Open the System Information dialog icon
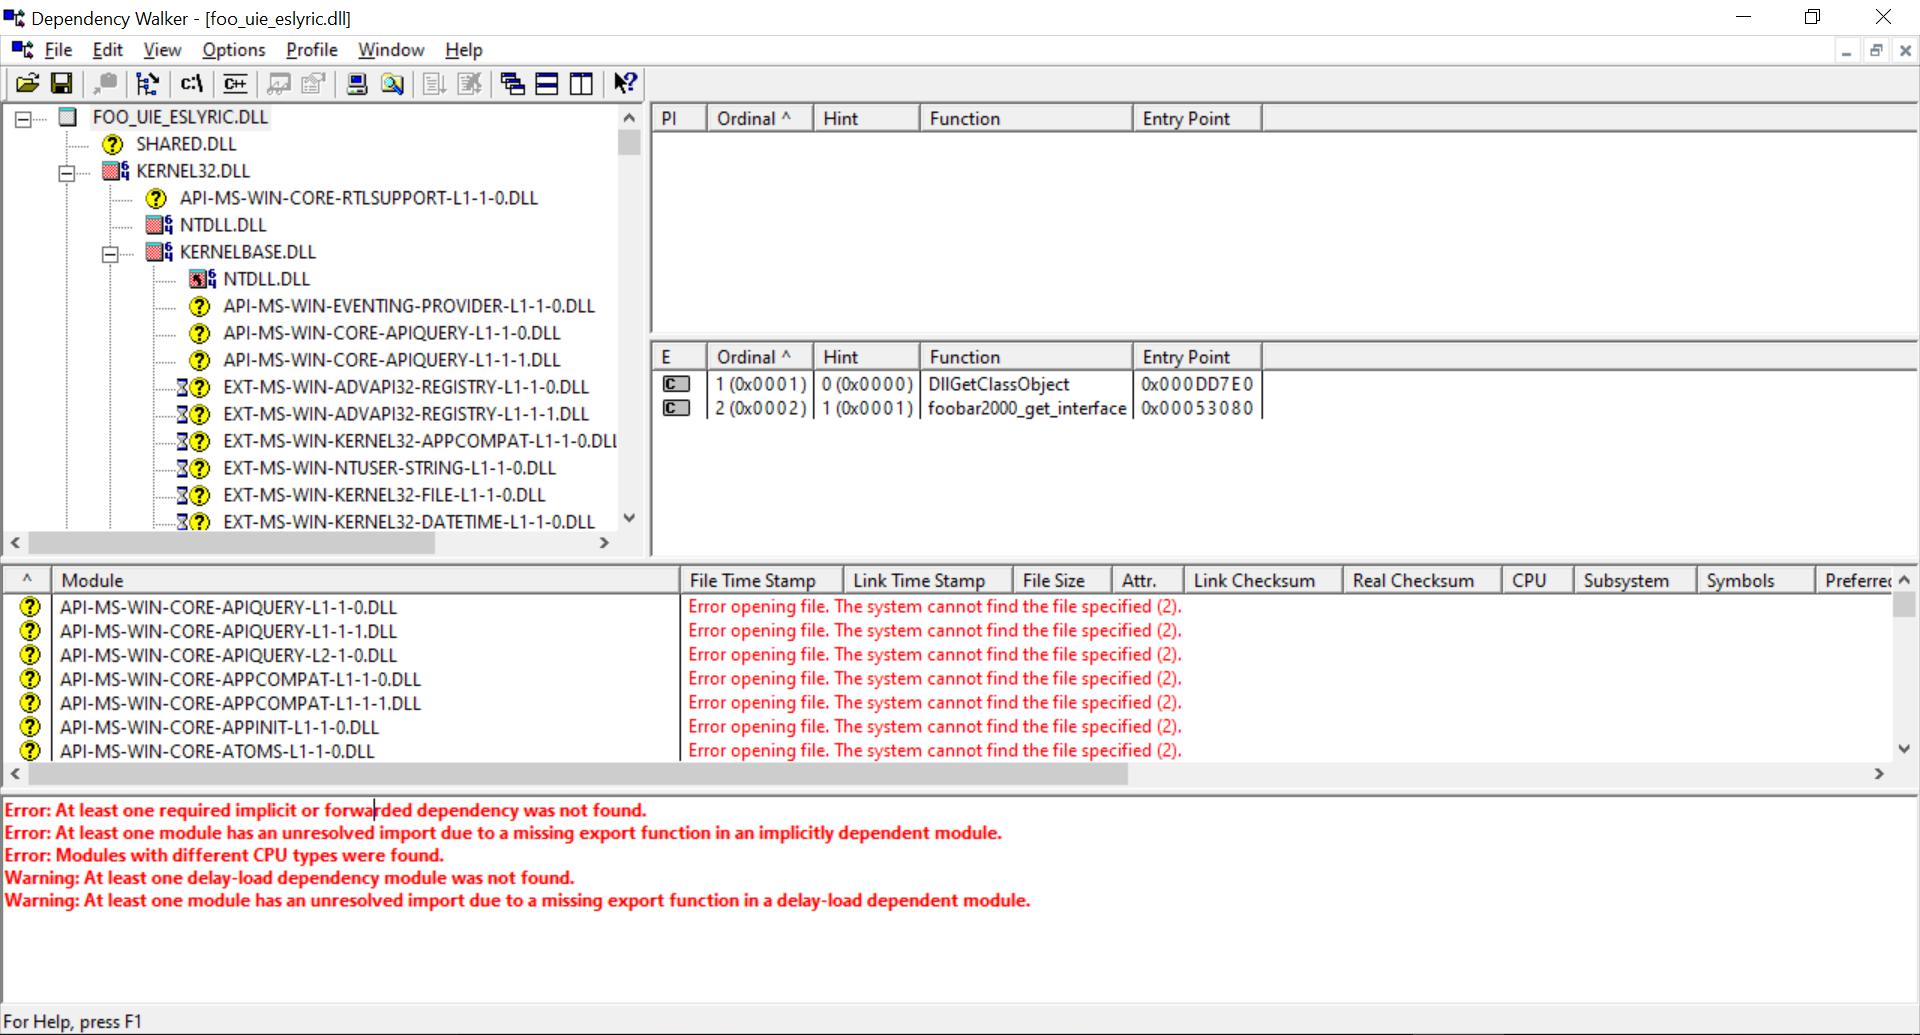1920x1035 pixels. click(356, 84)
